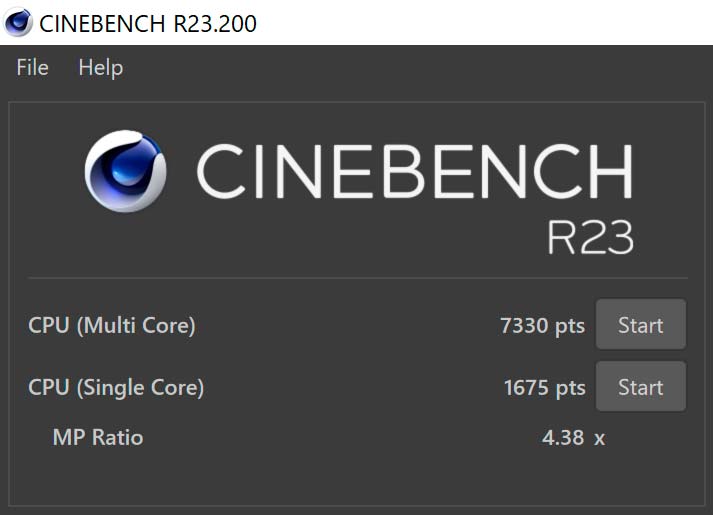Click the R23 version text under the logo

tap(590, 237)
